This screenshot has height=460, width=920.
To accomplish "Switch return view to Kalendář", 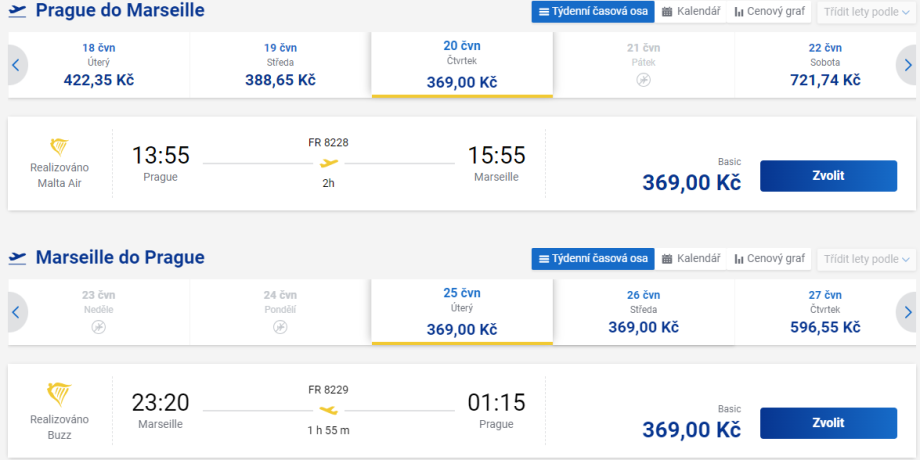I will (690, 259).
